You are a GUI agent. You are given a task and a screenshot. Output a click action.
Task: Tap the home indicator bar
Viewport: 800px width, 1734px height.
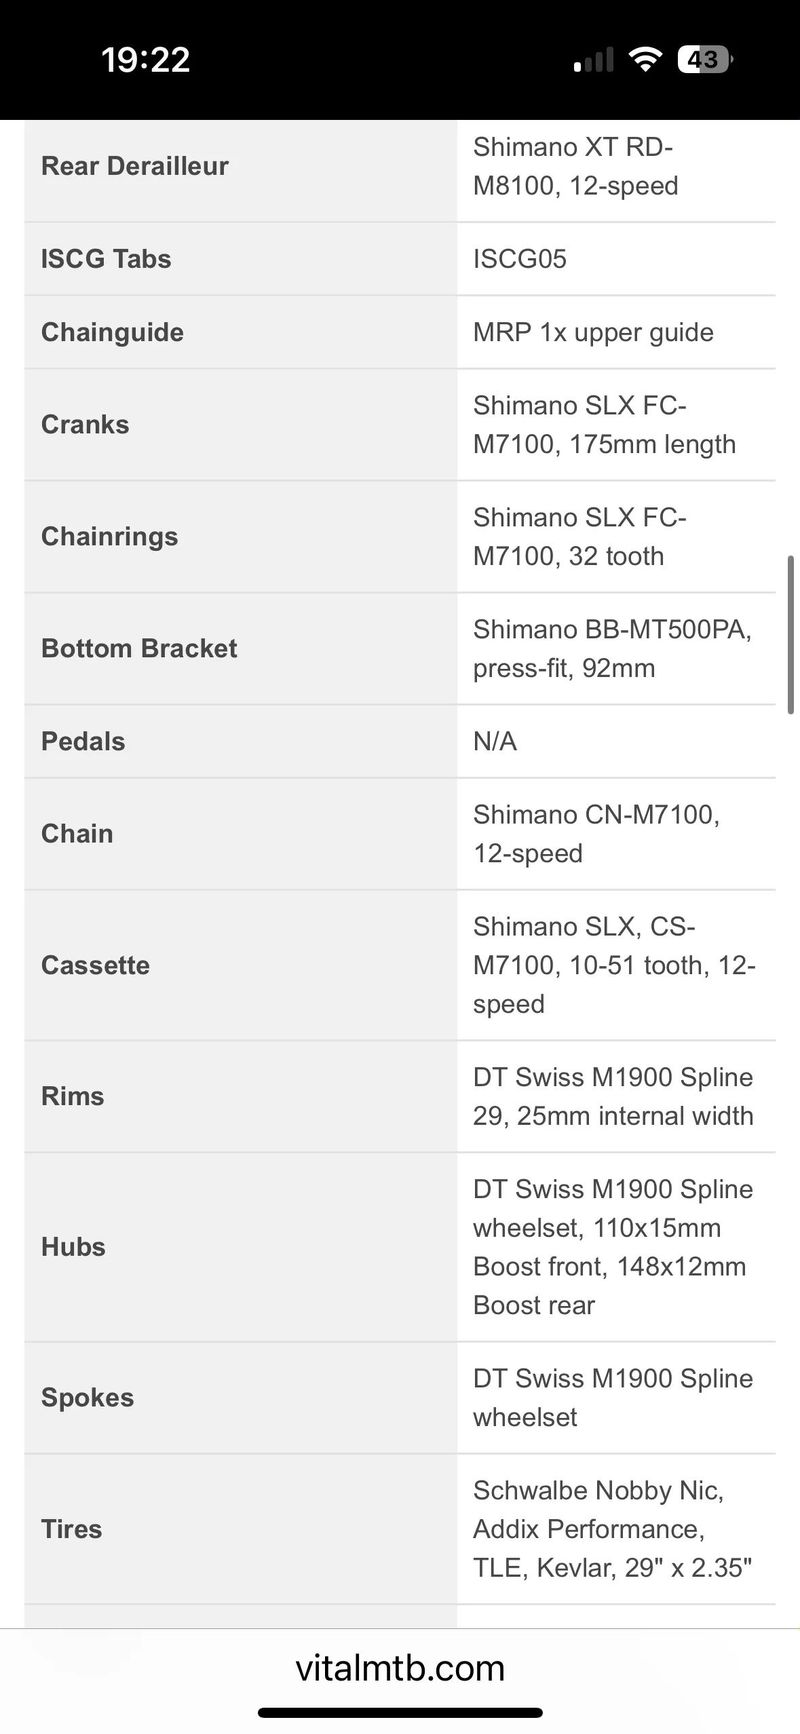[400, 1713]
